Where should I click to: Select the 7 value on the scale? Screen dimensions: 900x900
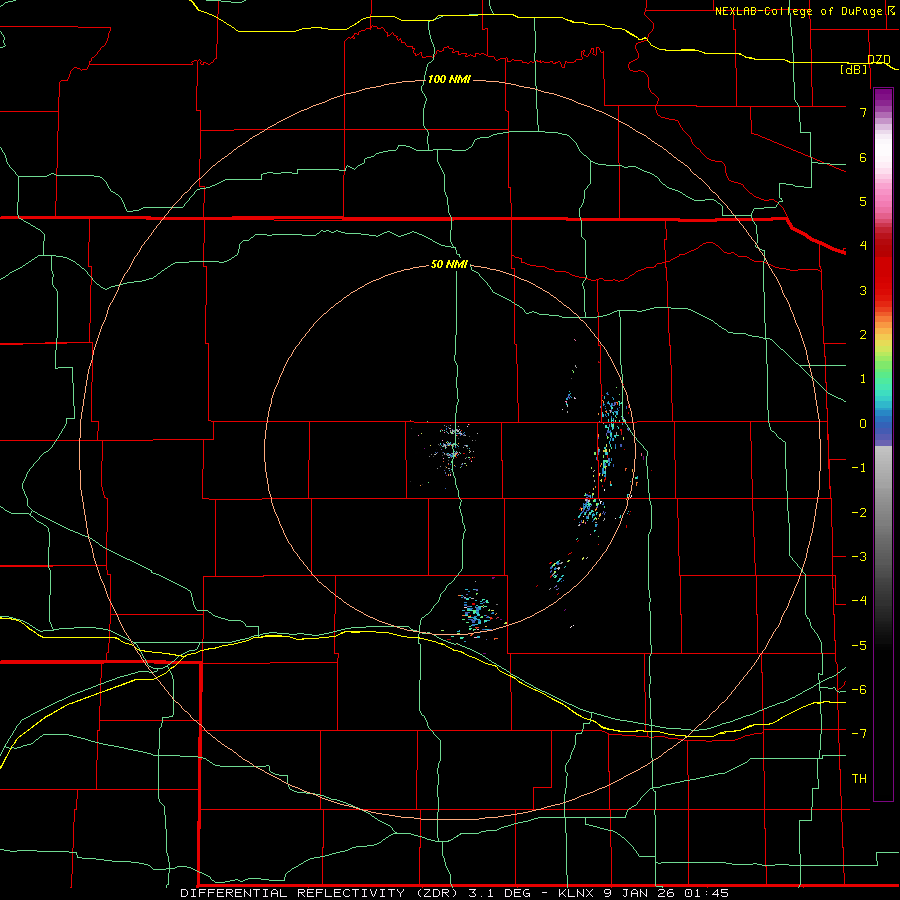pyautogui.click(x=863, y=112)
